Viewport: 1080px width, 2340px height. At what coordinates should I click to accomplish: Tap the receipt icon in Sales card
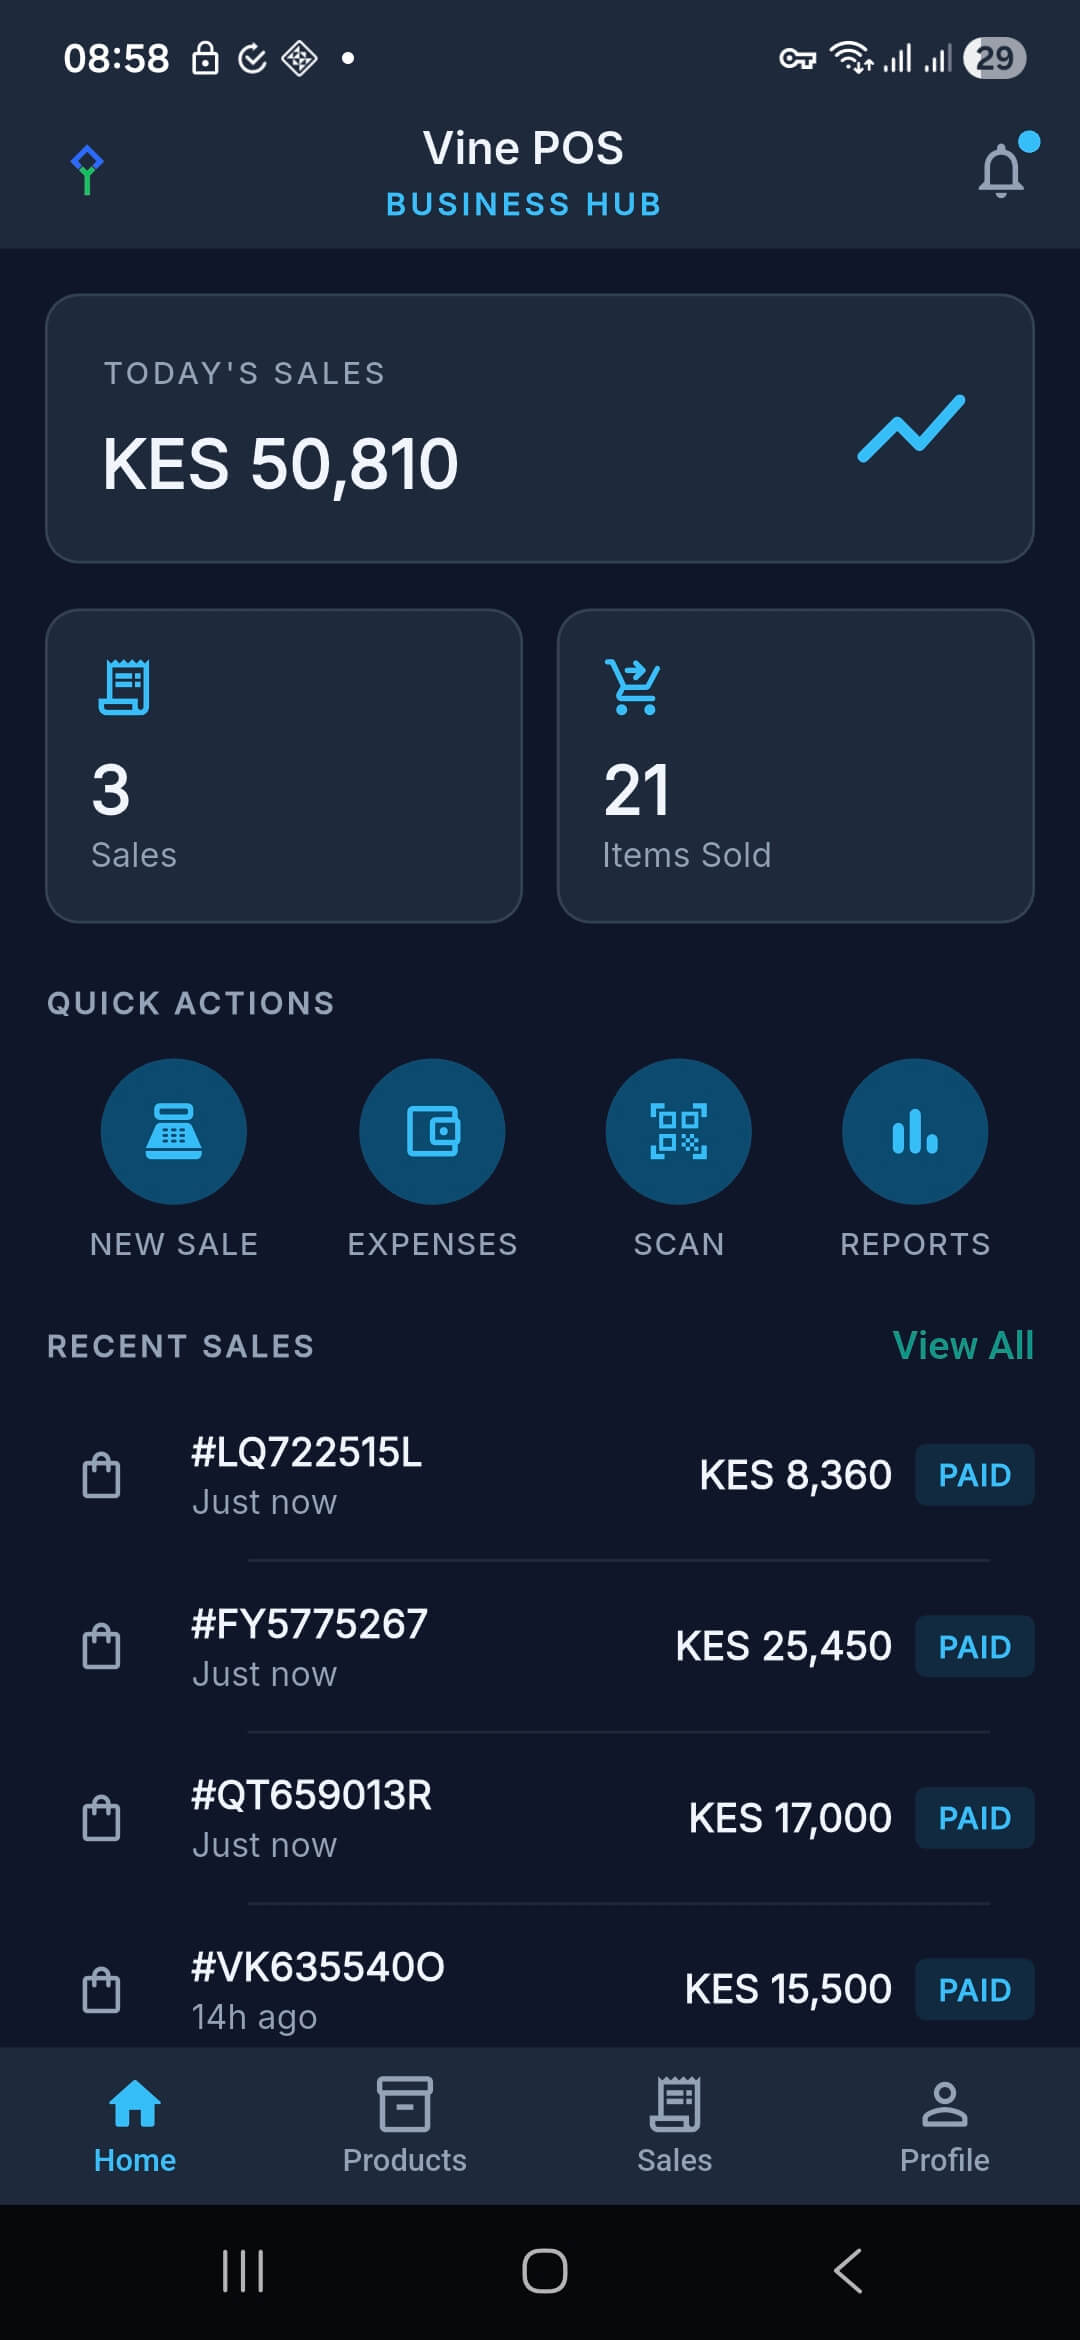click(x=124, y=687)
